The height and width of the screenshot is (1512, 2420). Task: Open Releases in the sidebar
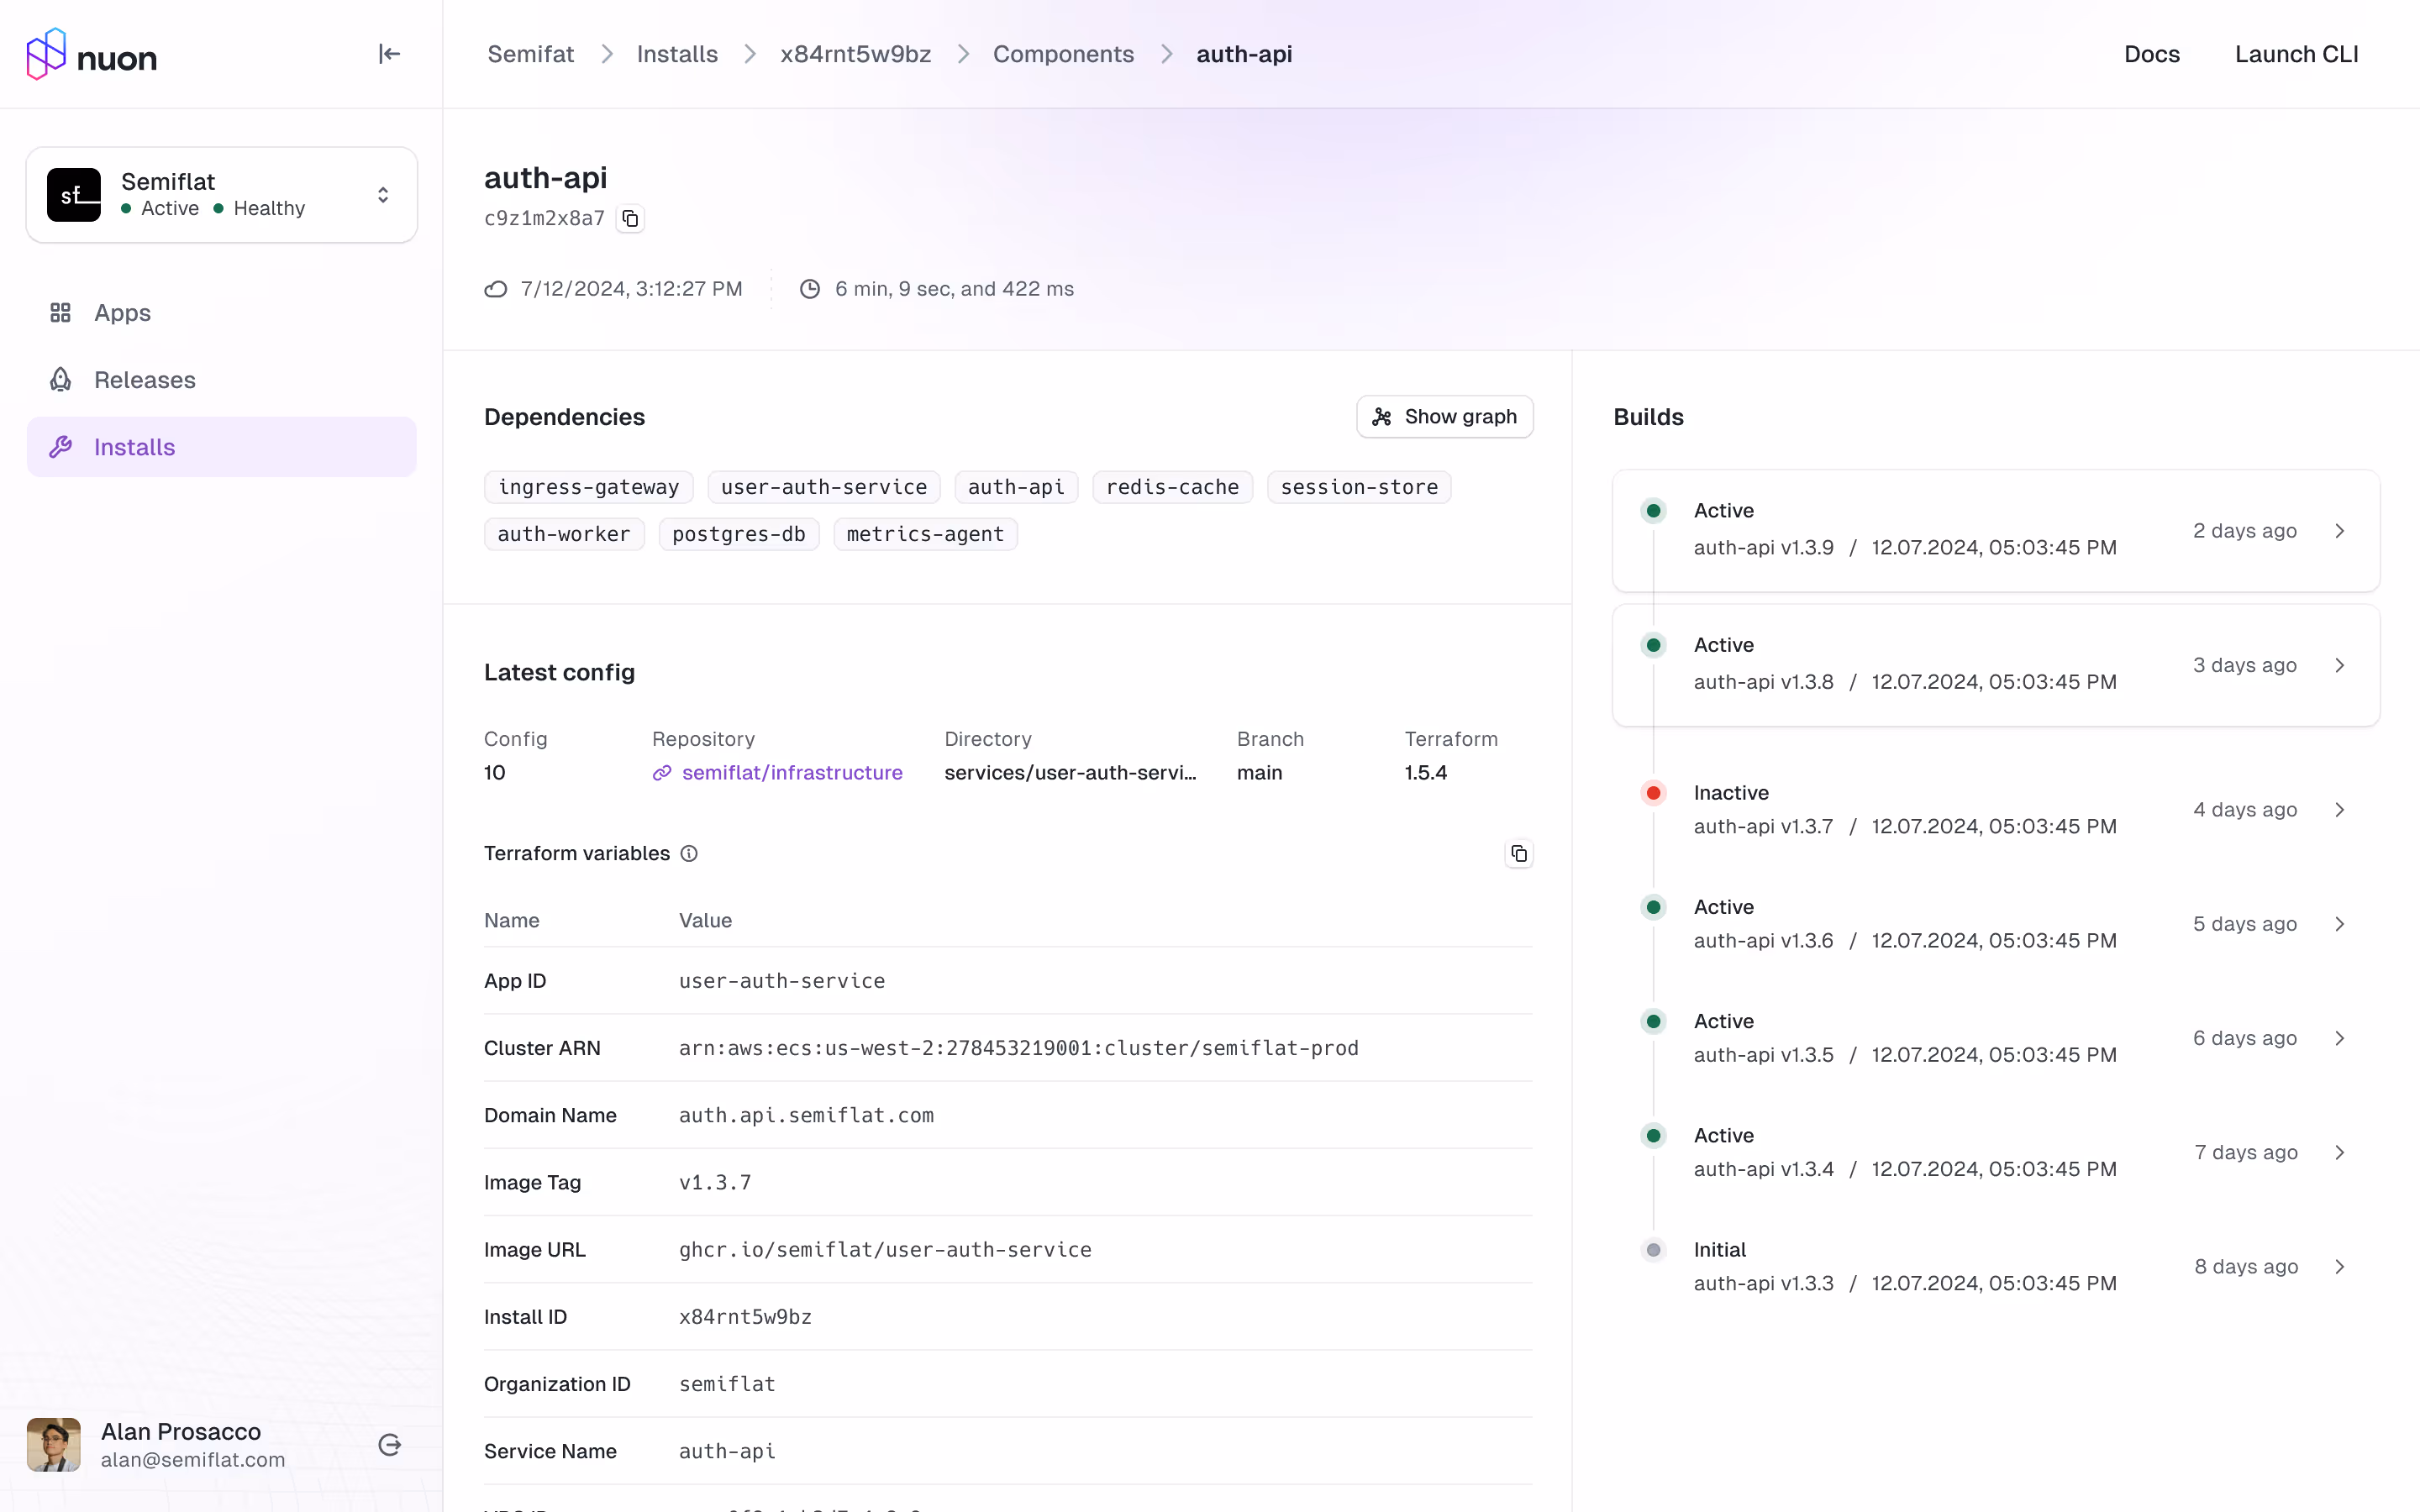pyautogui.click(x=221, y=380)
